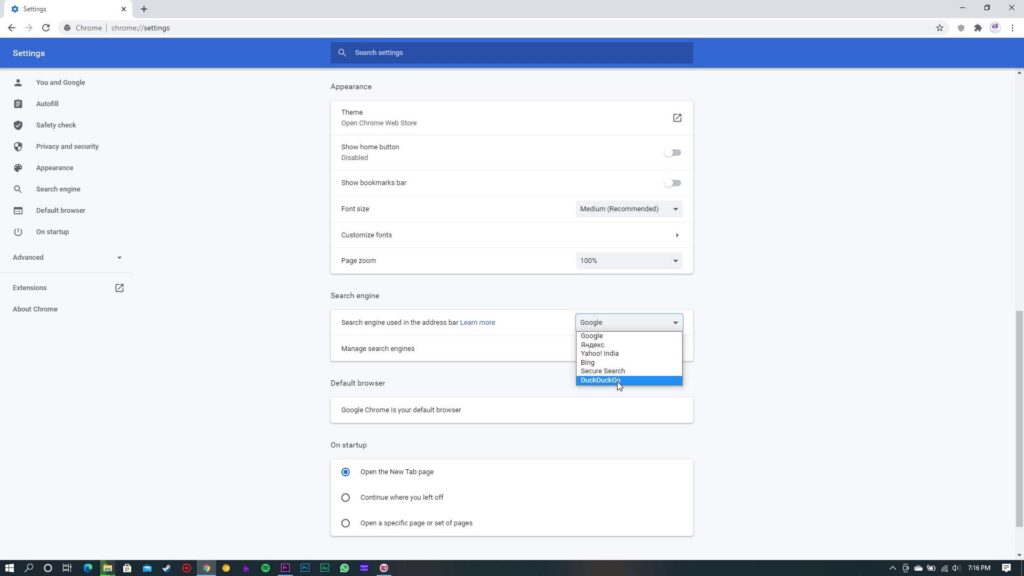The height and width of the screenshot is (576, 1024).
Task: Go to Safety check section
Action: point(56,125)
